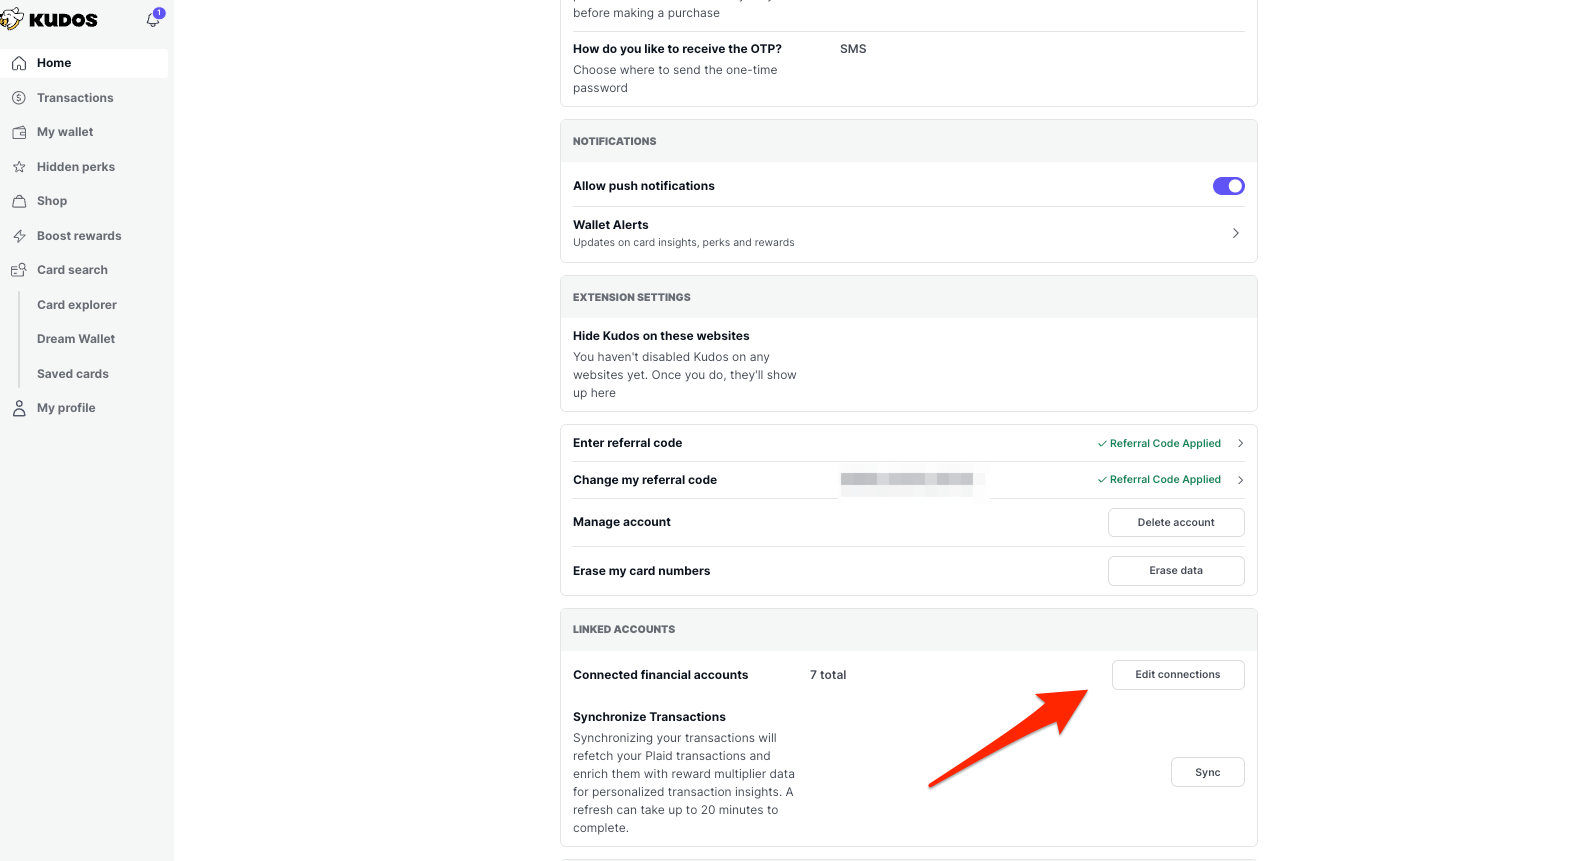Viewport: 1574px width, 861px height.
Task: Open Enter referral code chevron
Action: click(1240, 443)
